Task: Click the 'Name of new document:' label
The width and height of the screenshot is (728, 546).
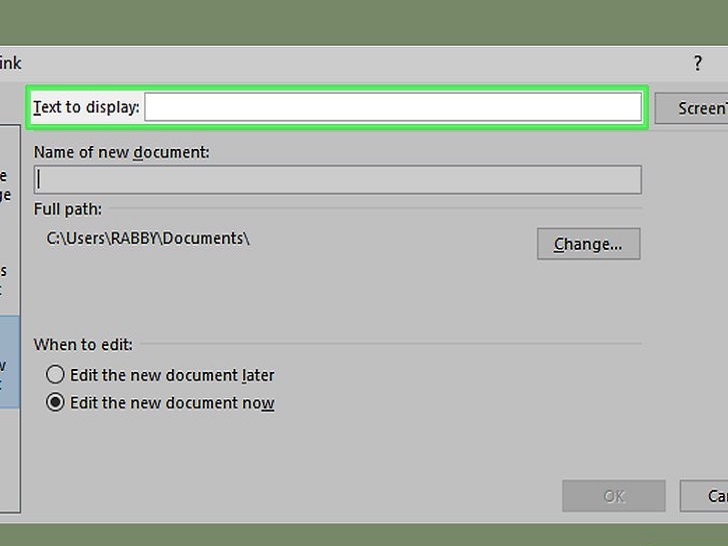Action: (x=121, y=152)
